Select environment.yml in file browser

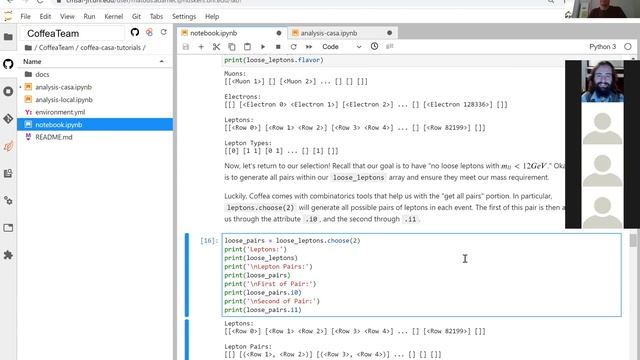point(95,112)
